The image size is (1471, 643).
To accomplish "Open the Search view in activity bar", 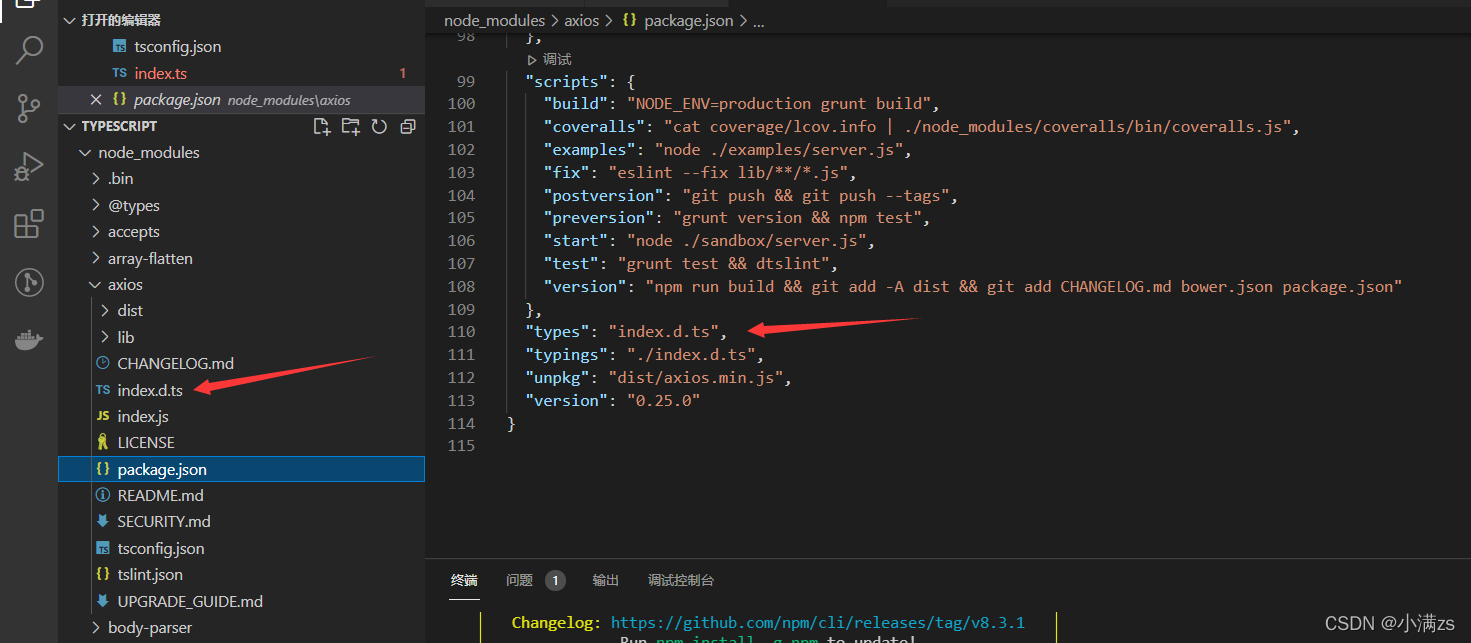I will click(x=29, y=51).
